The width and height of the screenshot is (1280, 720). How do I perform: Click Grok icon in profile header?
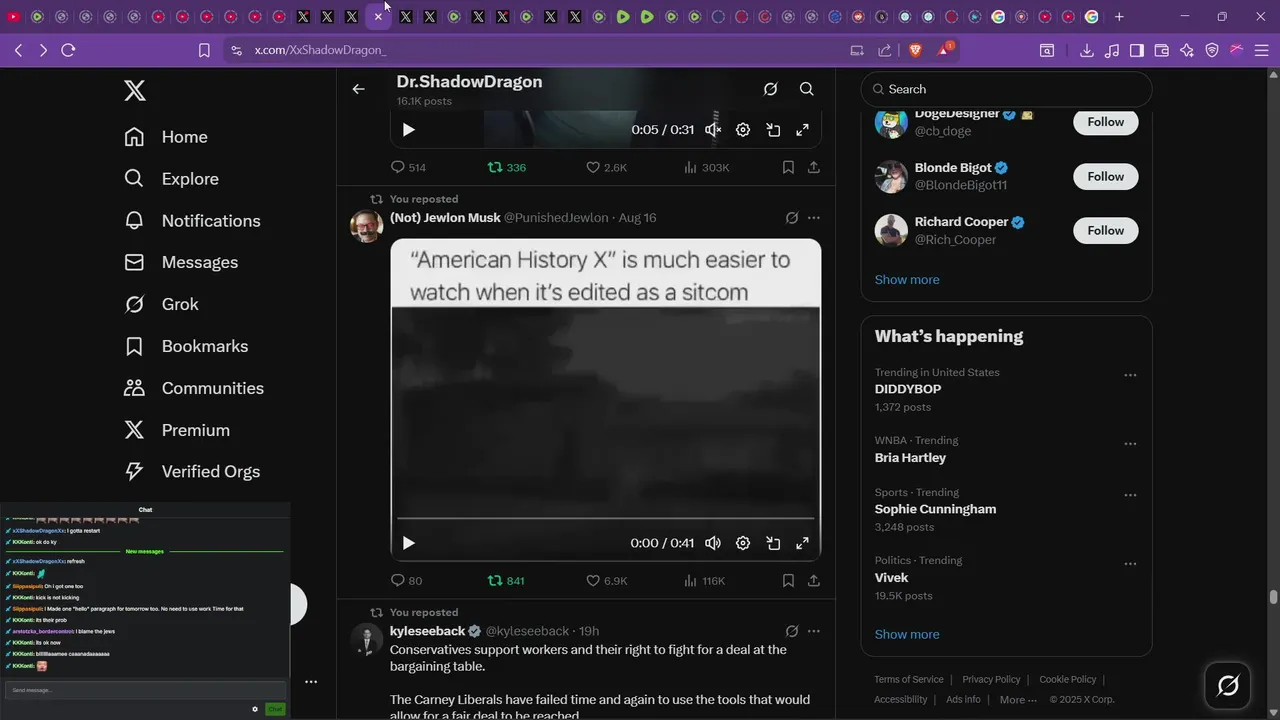click(770, 89)
